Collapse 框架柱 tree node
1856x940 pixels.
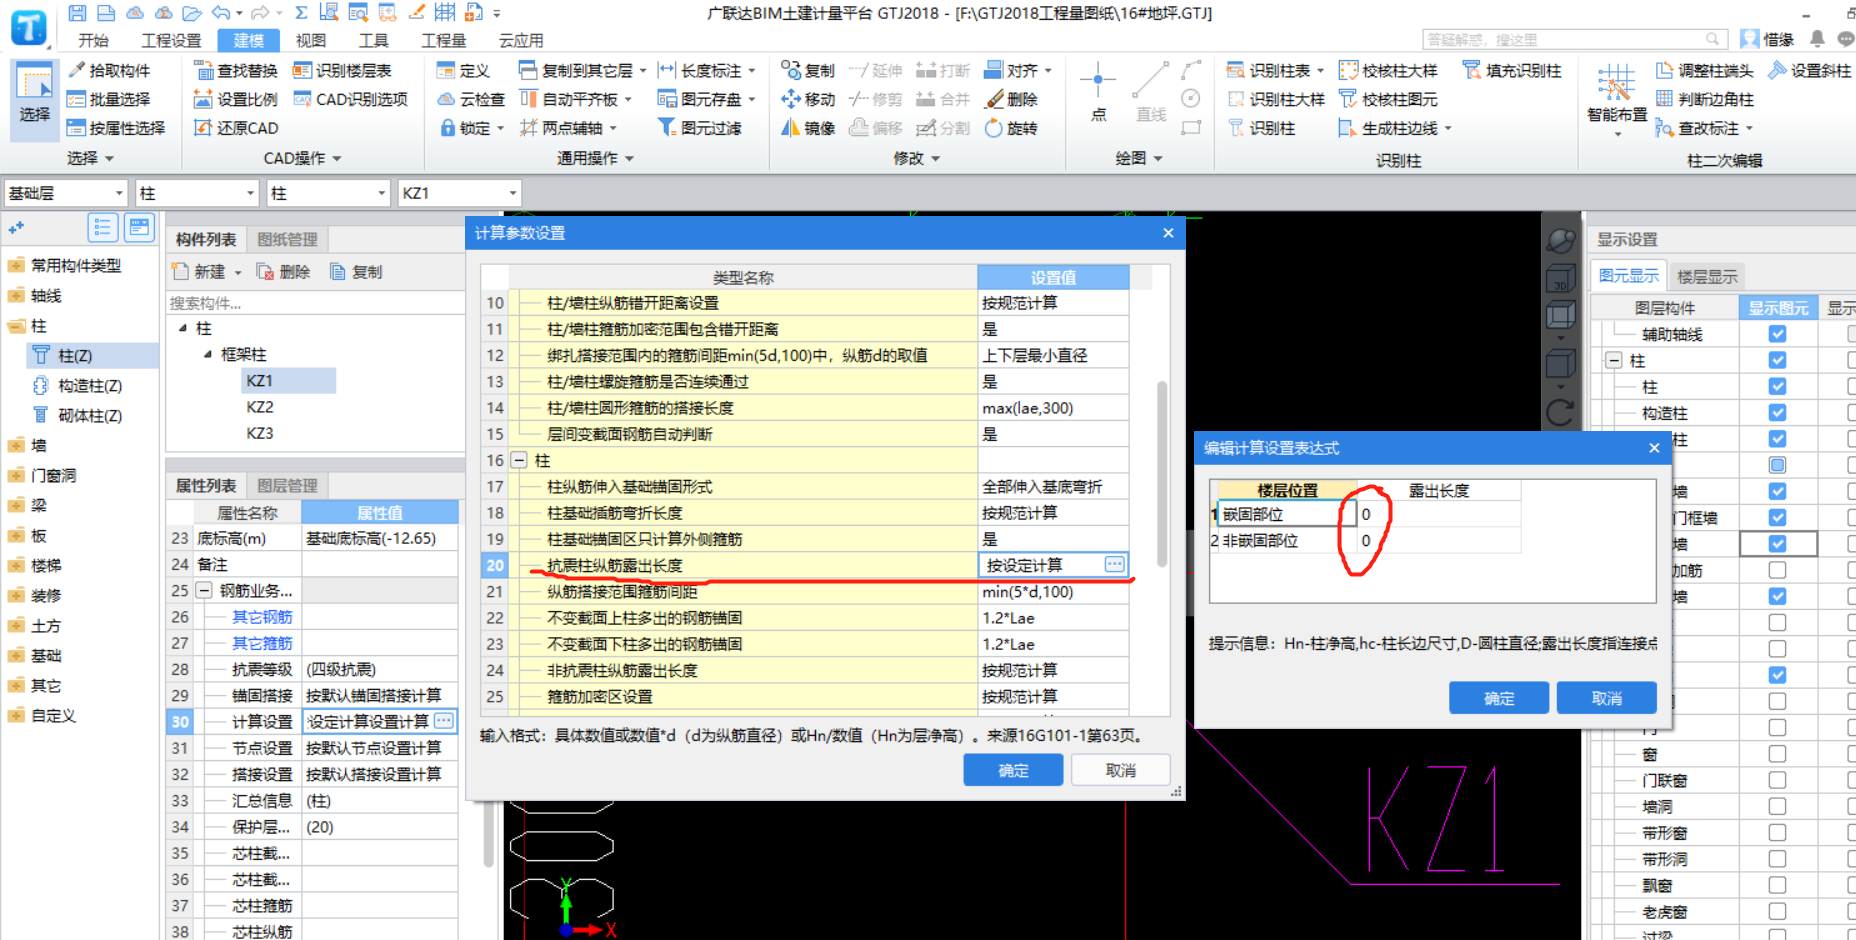[208, 354]
